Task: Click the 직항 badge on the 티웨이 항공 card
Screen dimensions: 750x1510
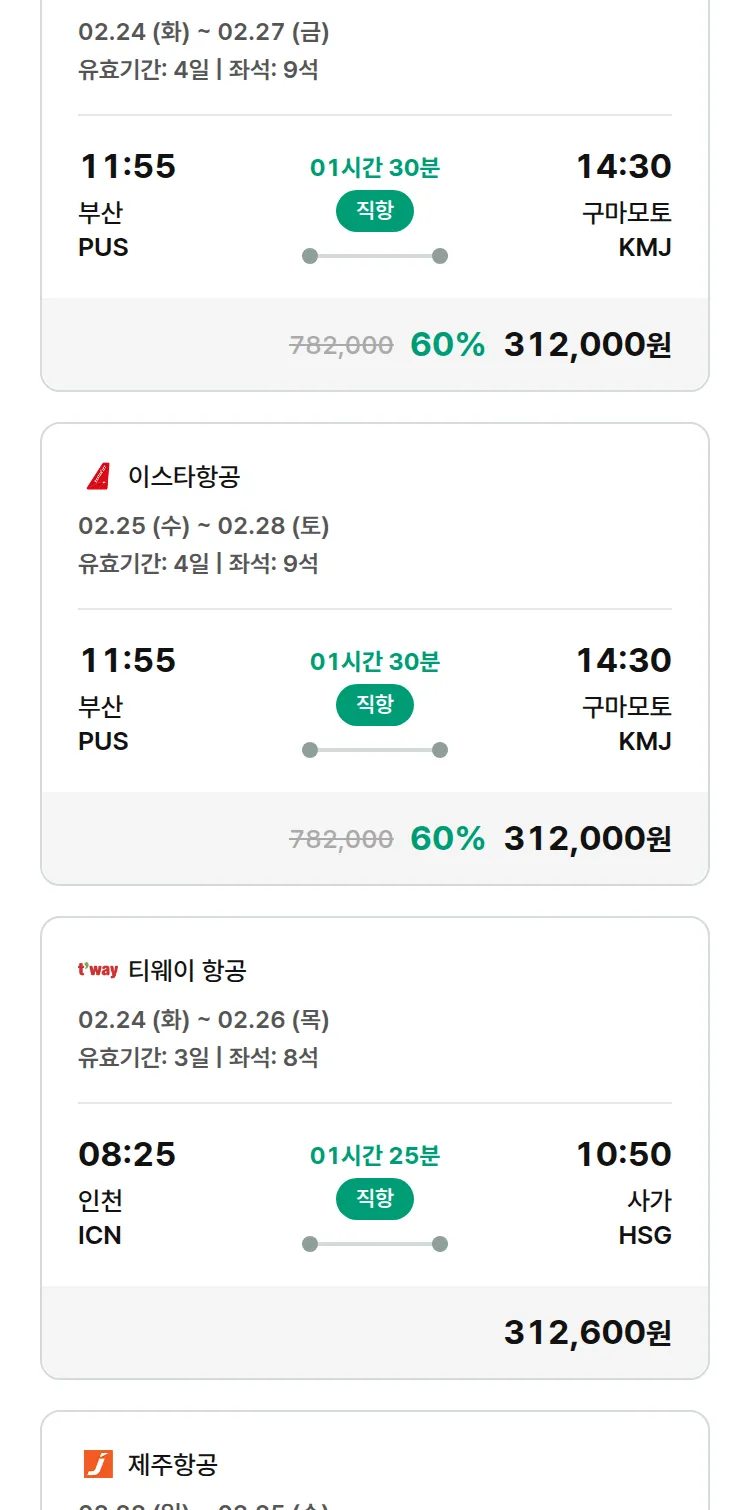Action: point(374,1199)
